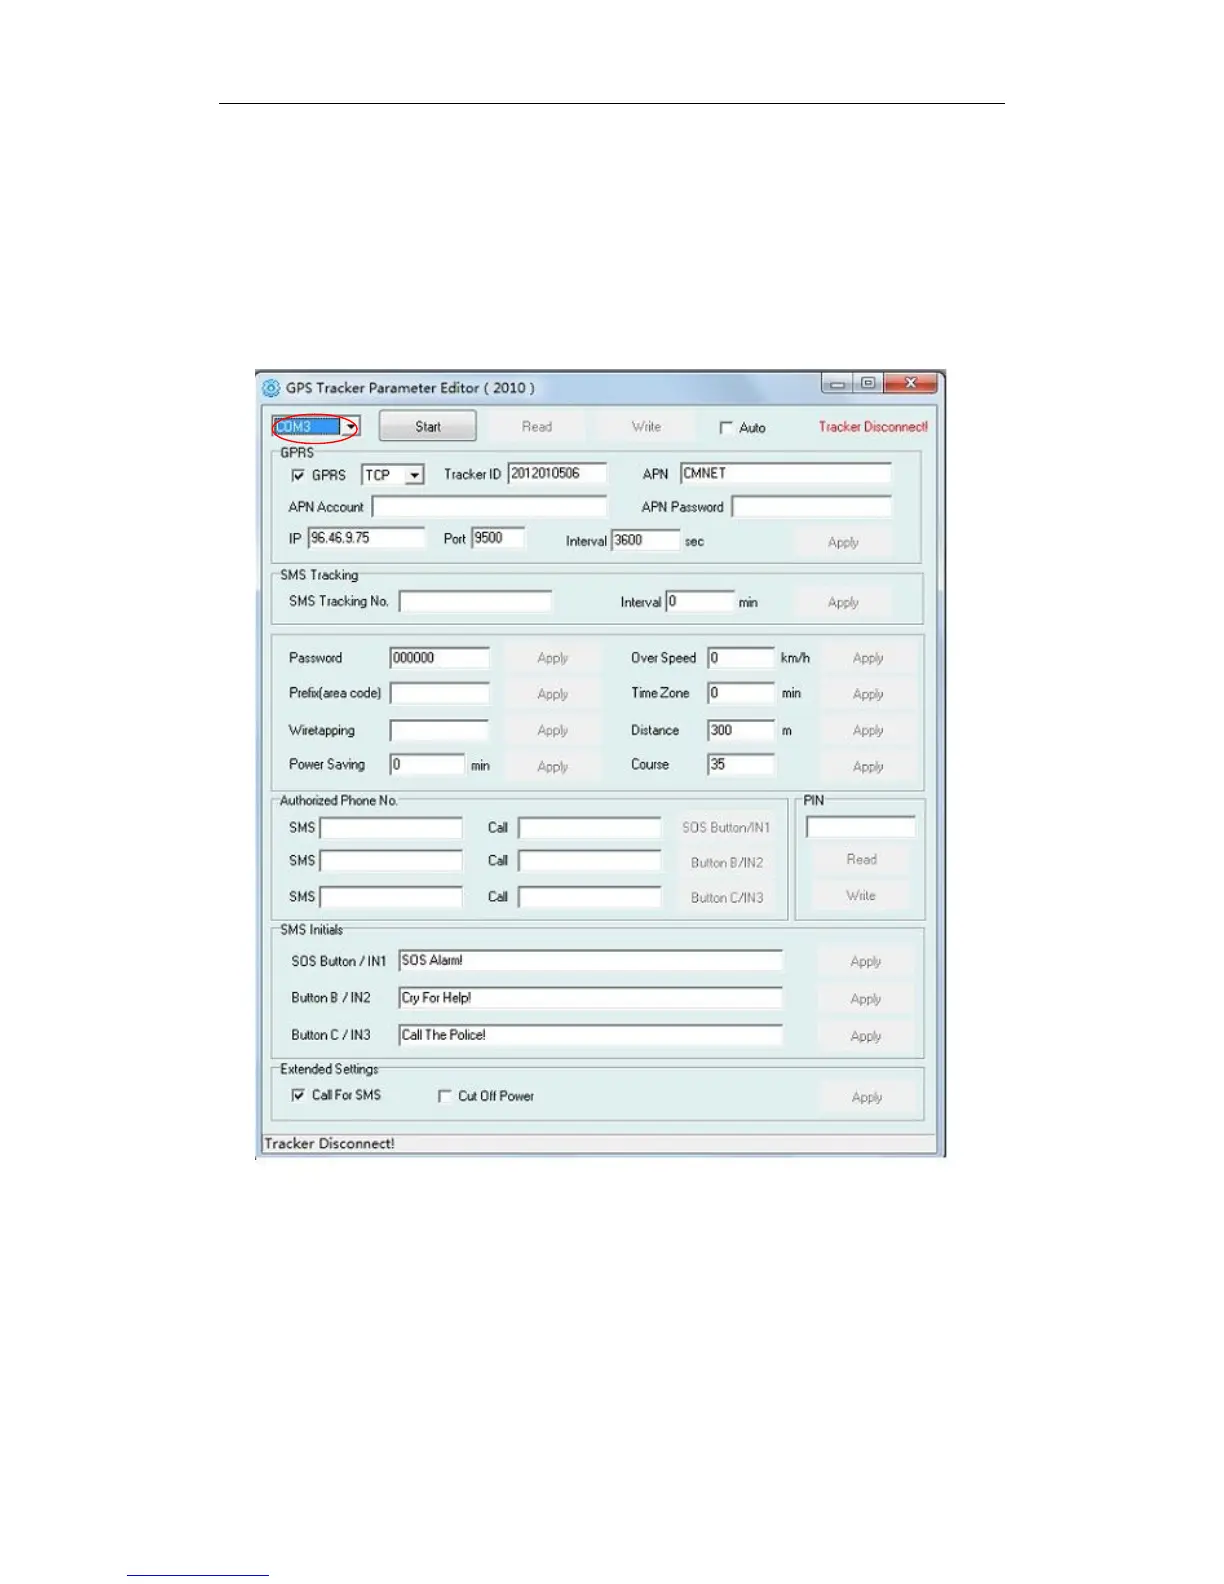Enable the Cut Off Power checkbox
Image resolution: width=1224 pixels, height=1584 pixels.
tap(445, 1096)
